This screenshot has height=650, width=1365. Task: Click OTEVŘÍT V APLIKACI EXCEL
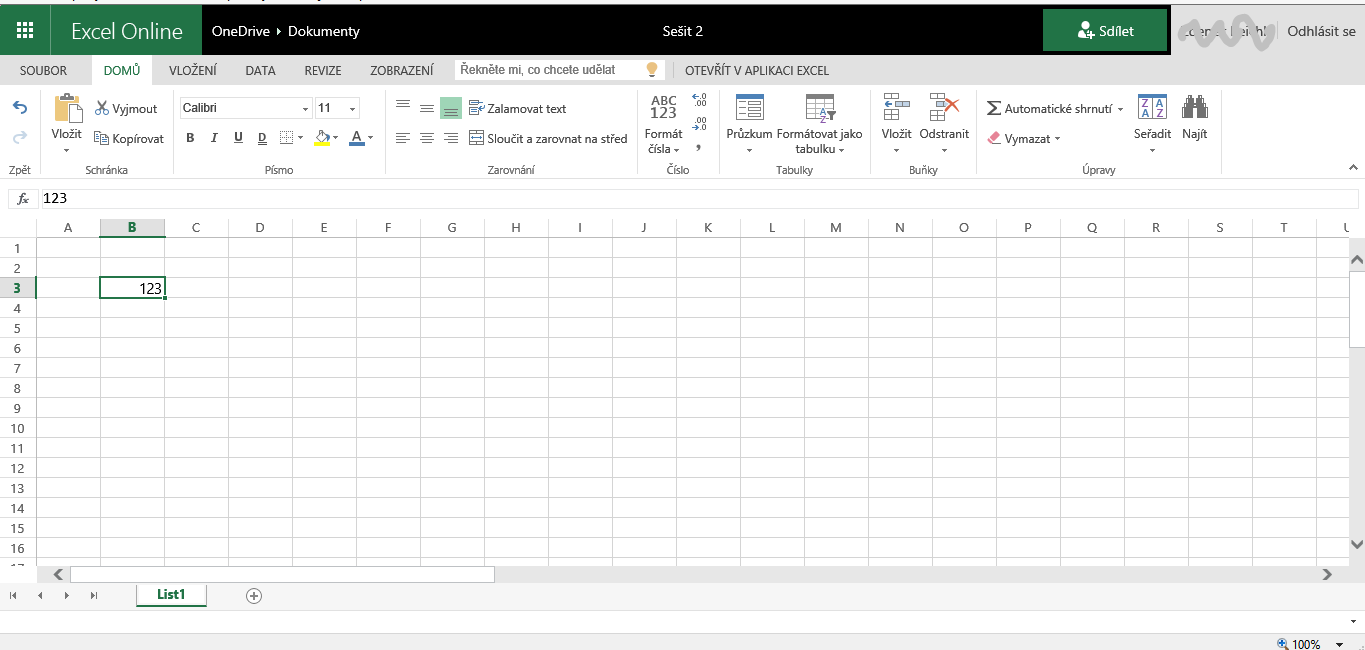(x=757, y=71)
